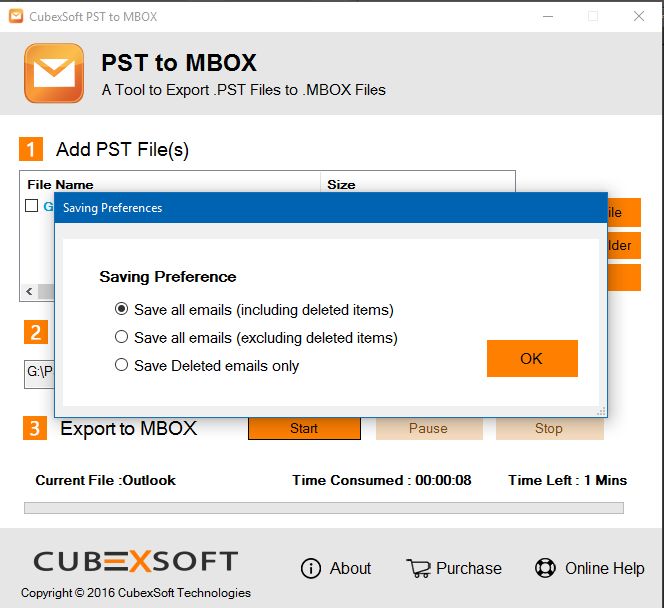Image resolution: width=664 pixels, height=608 pixels.
Task: Click the file list scroll left arrow
Action: [29, 291]
